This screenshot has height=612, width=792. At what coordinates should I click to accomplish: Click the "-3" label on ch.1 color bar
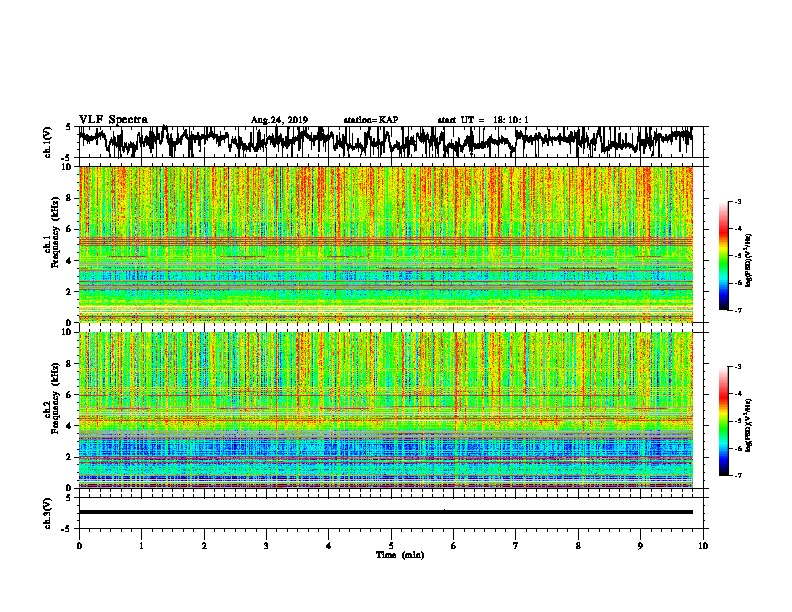pos(738,201)
